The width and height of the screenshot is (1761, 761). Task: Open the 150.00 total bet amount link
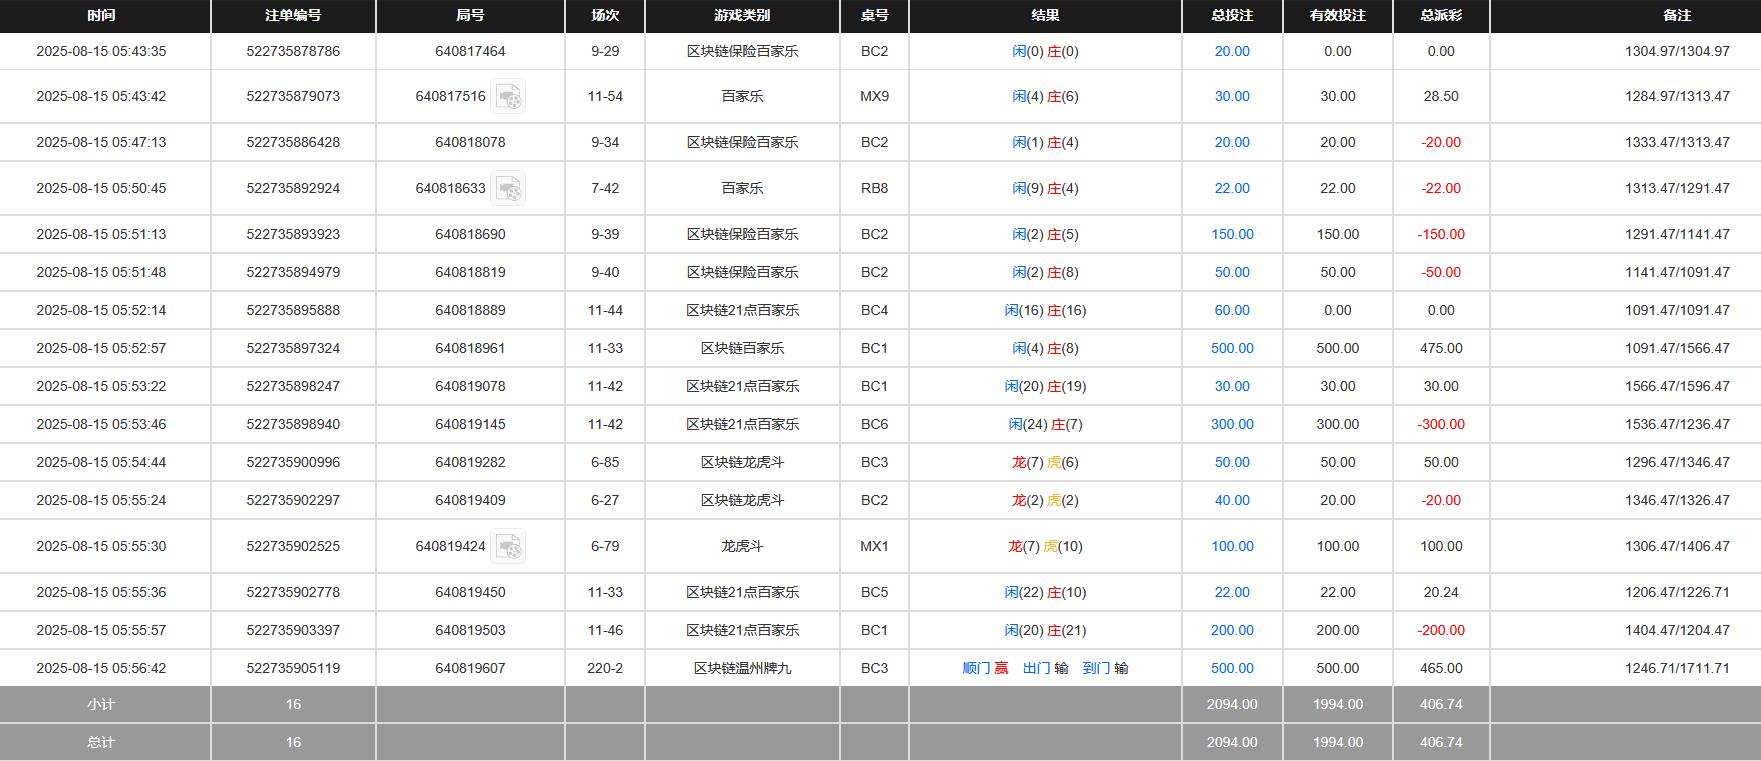click(x=1232, y=234)
